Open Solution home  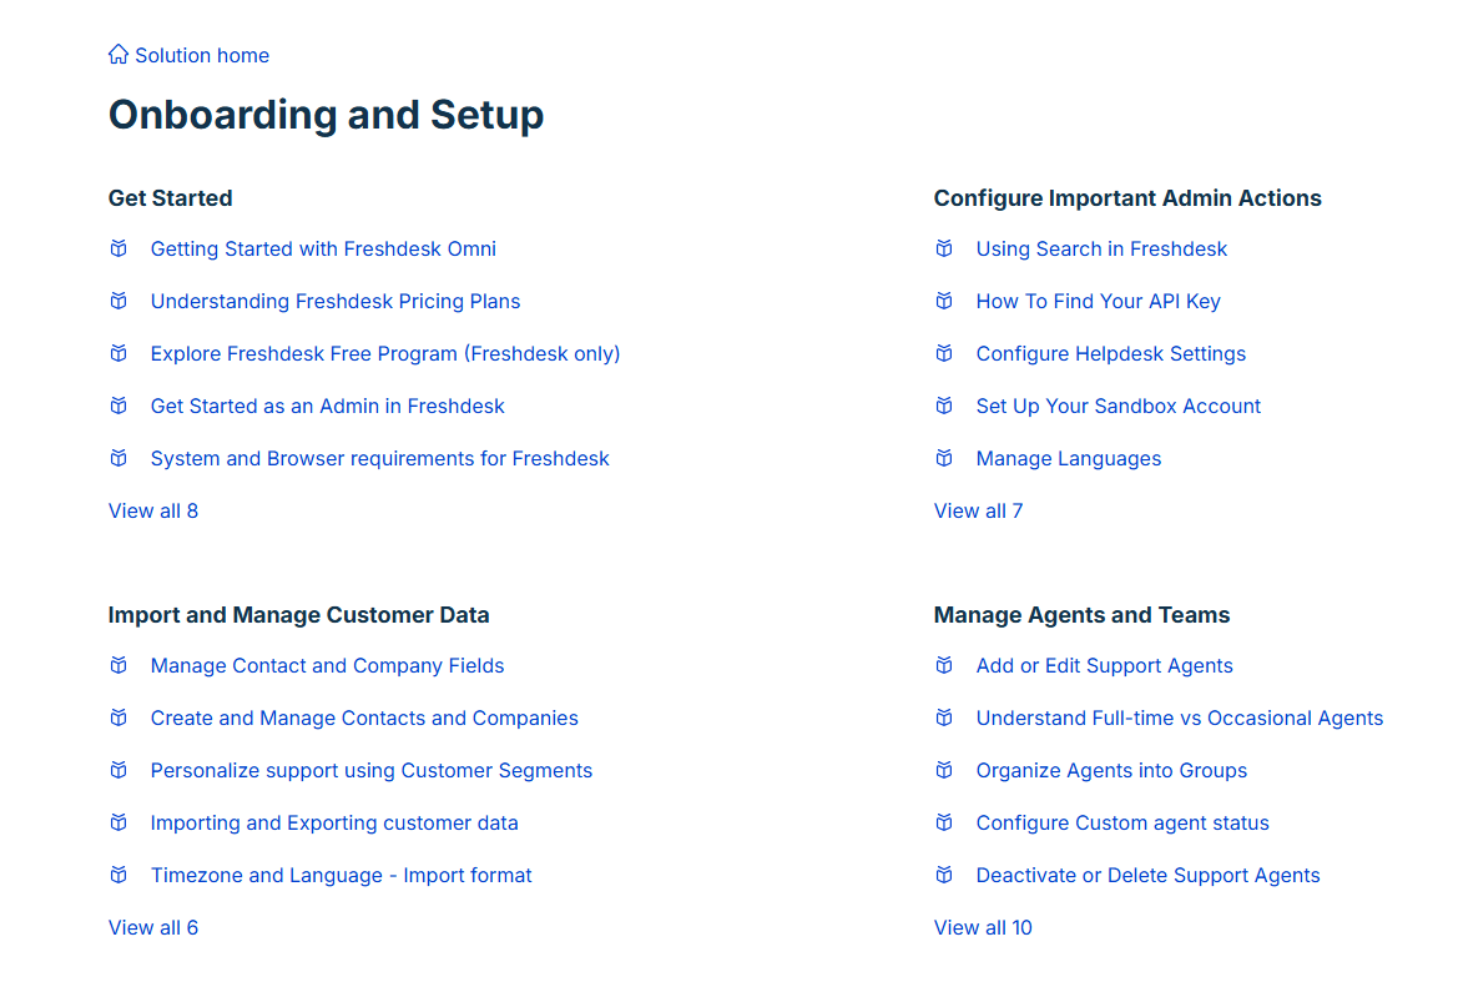point(201,55)
